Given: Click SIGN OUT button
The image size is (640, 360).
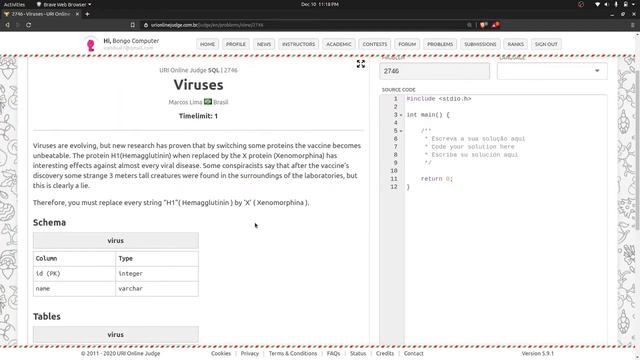Looking at the screenshot, I should click(x=546, y=44).
